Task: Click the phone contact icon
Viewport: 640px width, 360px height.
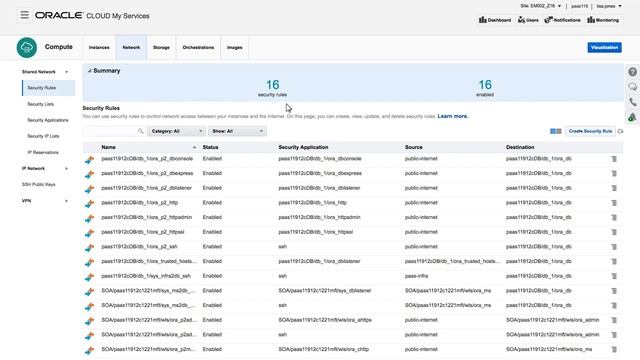Action: [632, 102]
